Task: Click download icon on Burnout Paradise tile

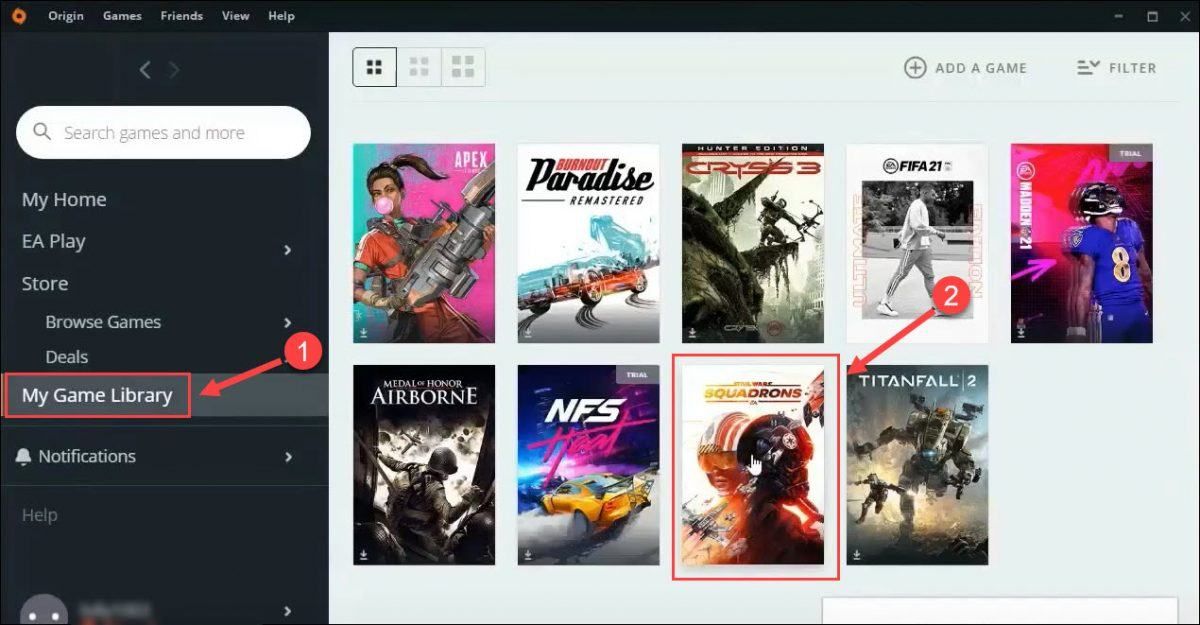Action: pos(529,332)
